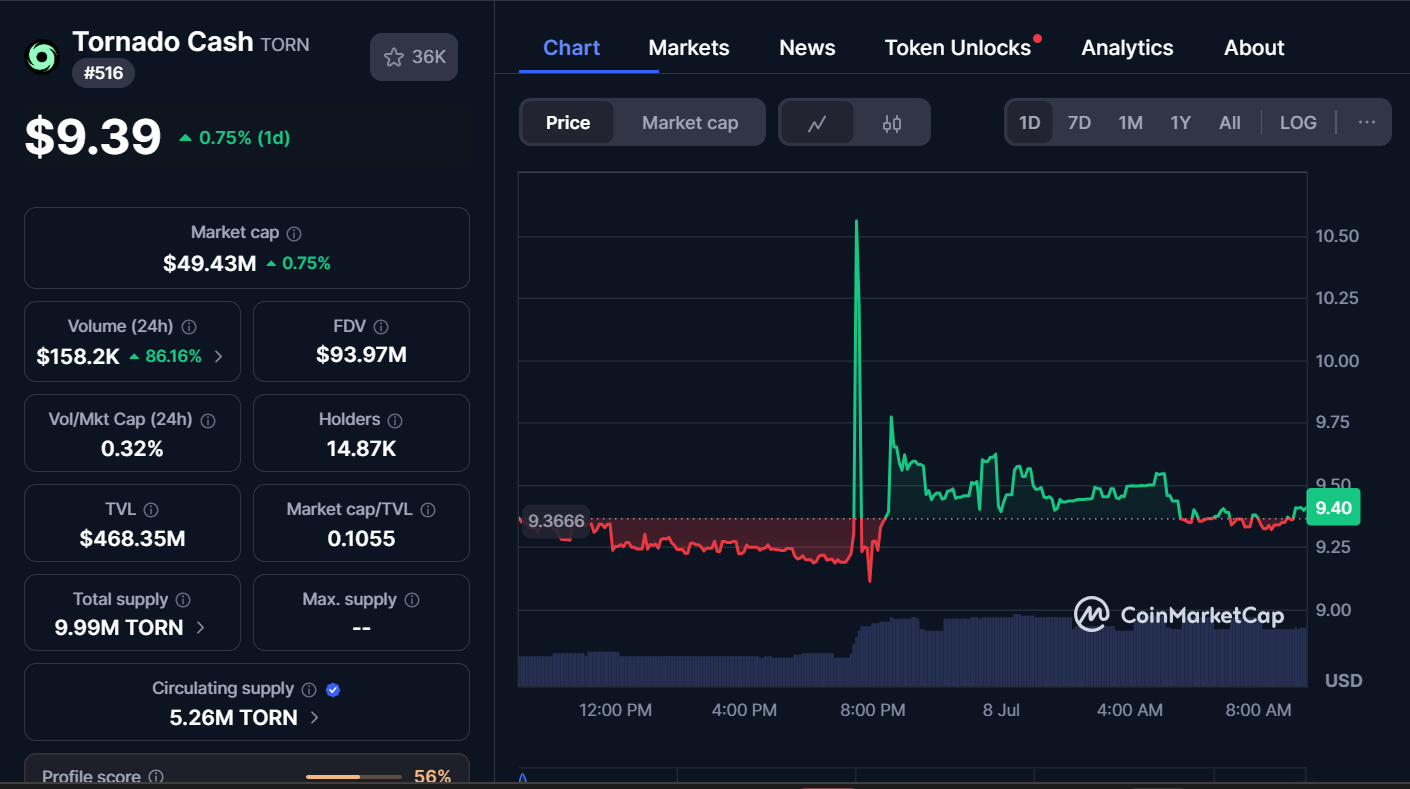Click info icon next to TVL

coord(151,510)
